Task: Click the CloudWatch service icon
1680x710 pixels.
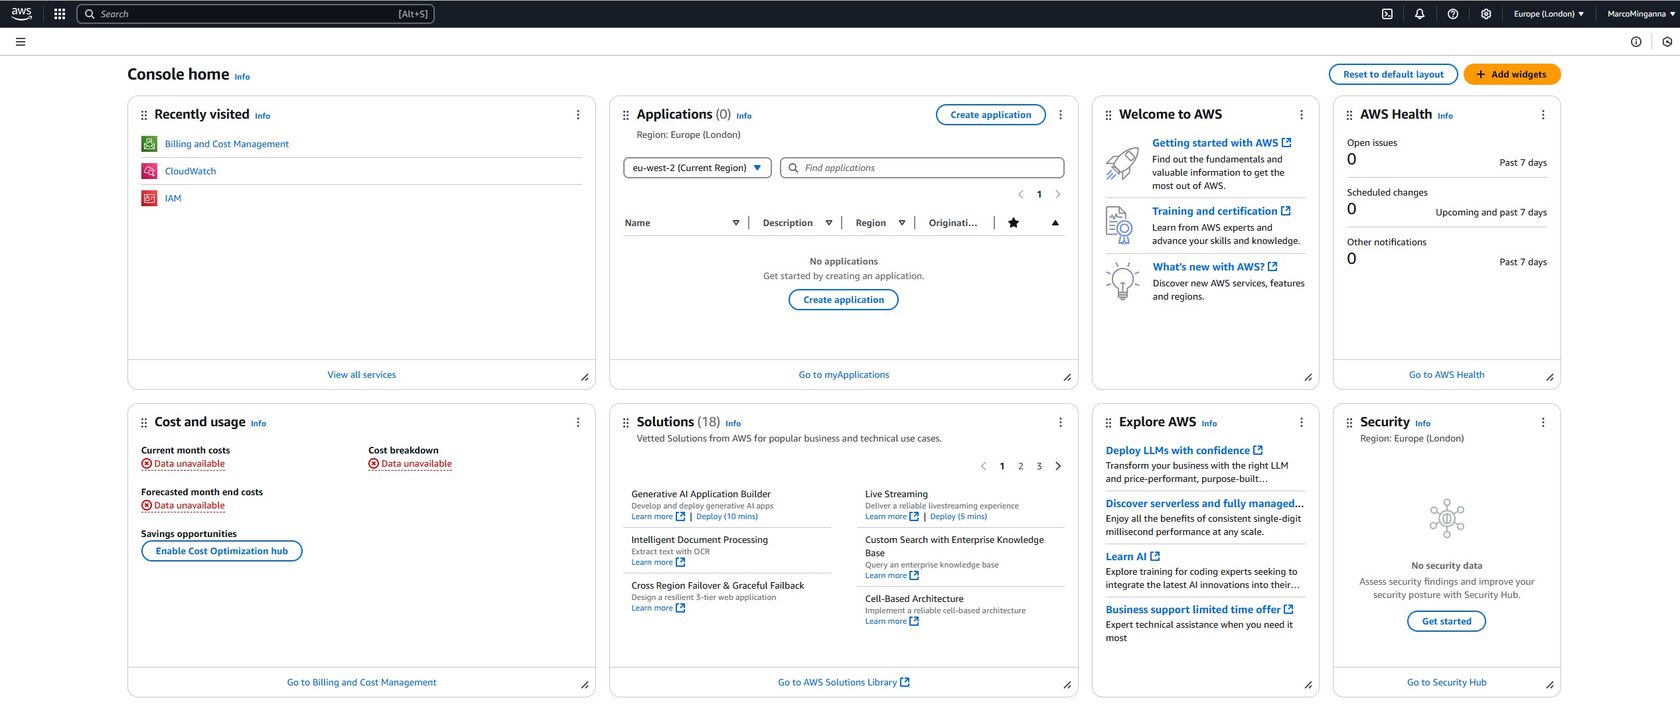Action: click(x=149, y=171)
